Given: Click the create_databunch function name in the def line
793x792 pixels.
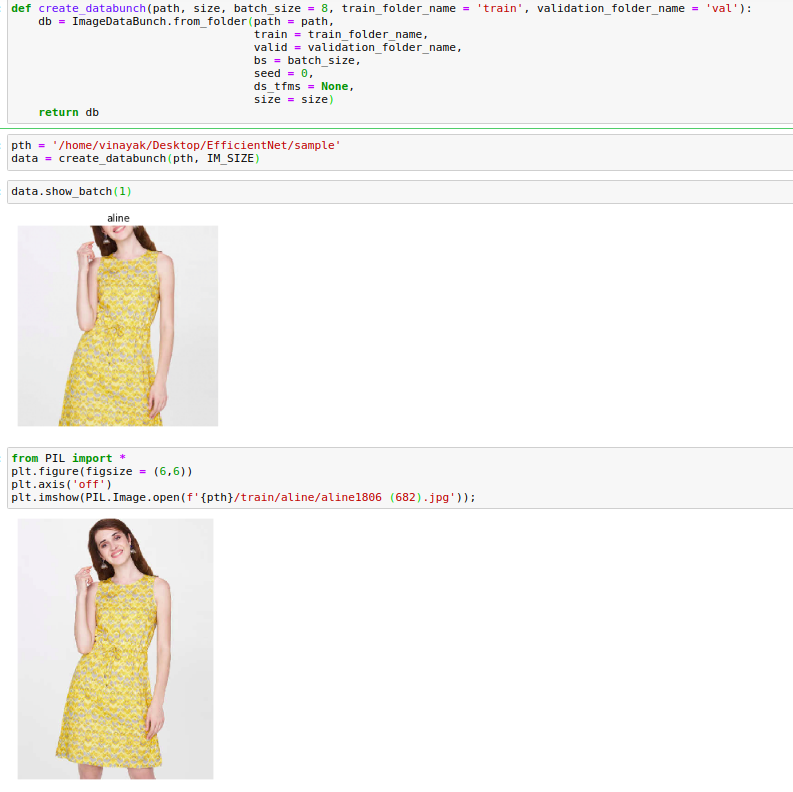Looking at the screenshot, I should tap(91, 8).
